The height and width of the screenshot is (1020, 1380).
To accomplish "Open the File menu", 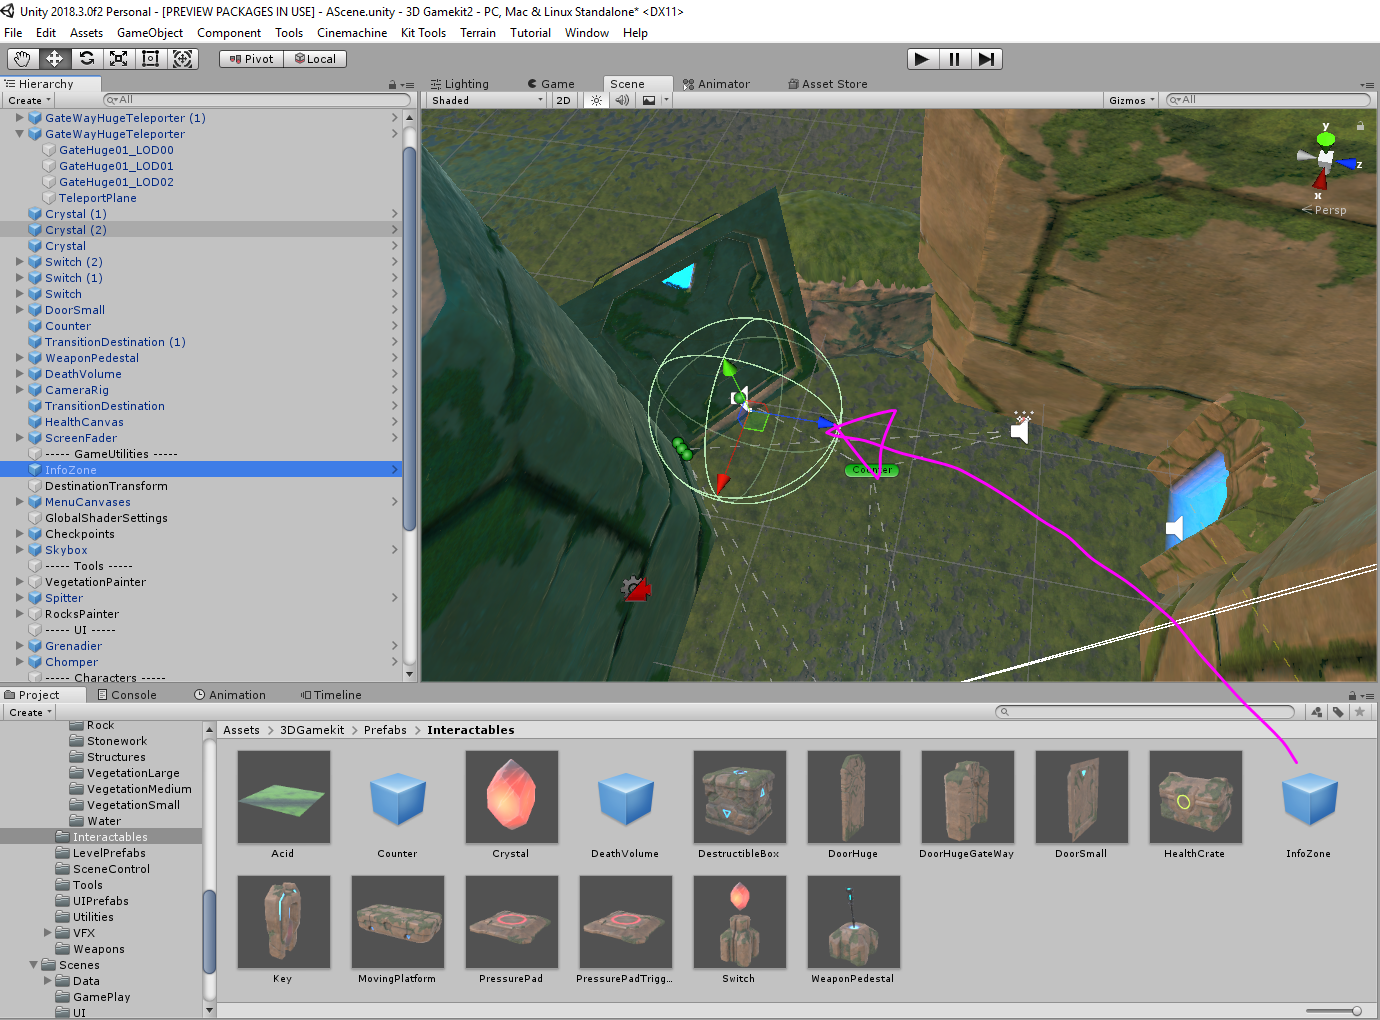I will pos(13,33).
